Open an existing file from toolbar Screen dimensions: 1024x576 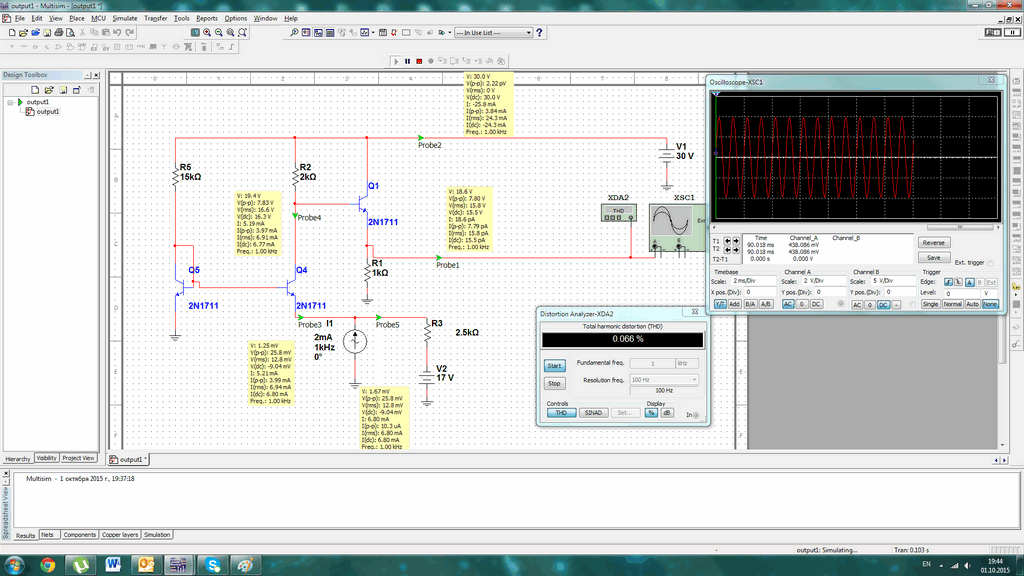tap(24, 33)
